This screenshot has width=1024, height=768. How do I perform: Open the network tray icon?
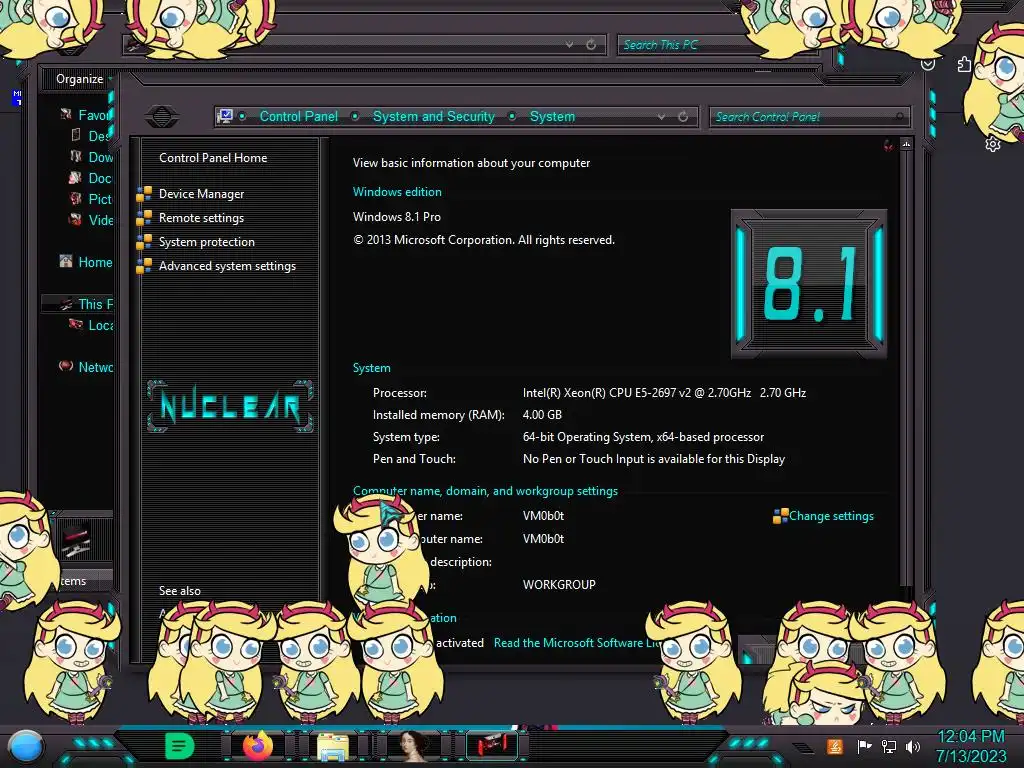(x=889, y=746)
